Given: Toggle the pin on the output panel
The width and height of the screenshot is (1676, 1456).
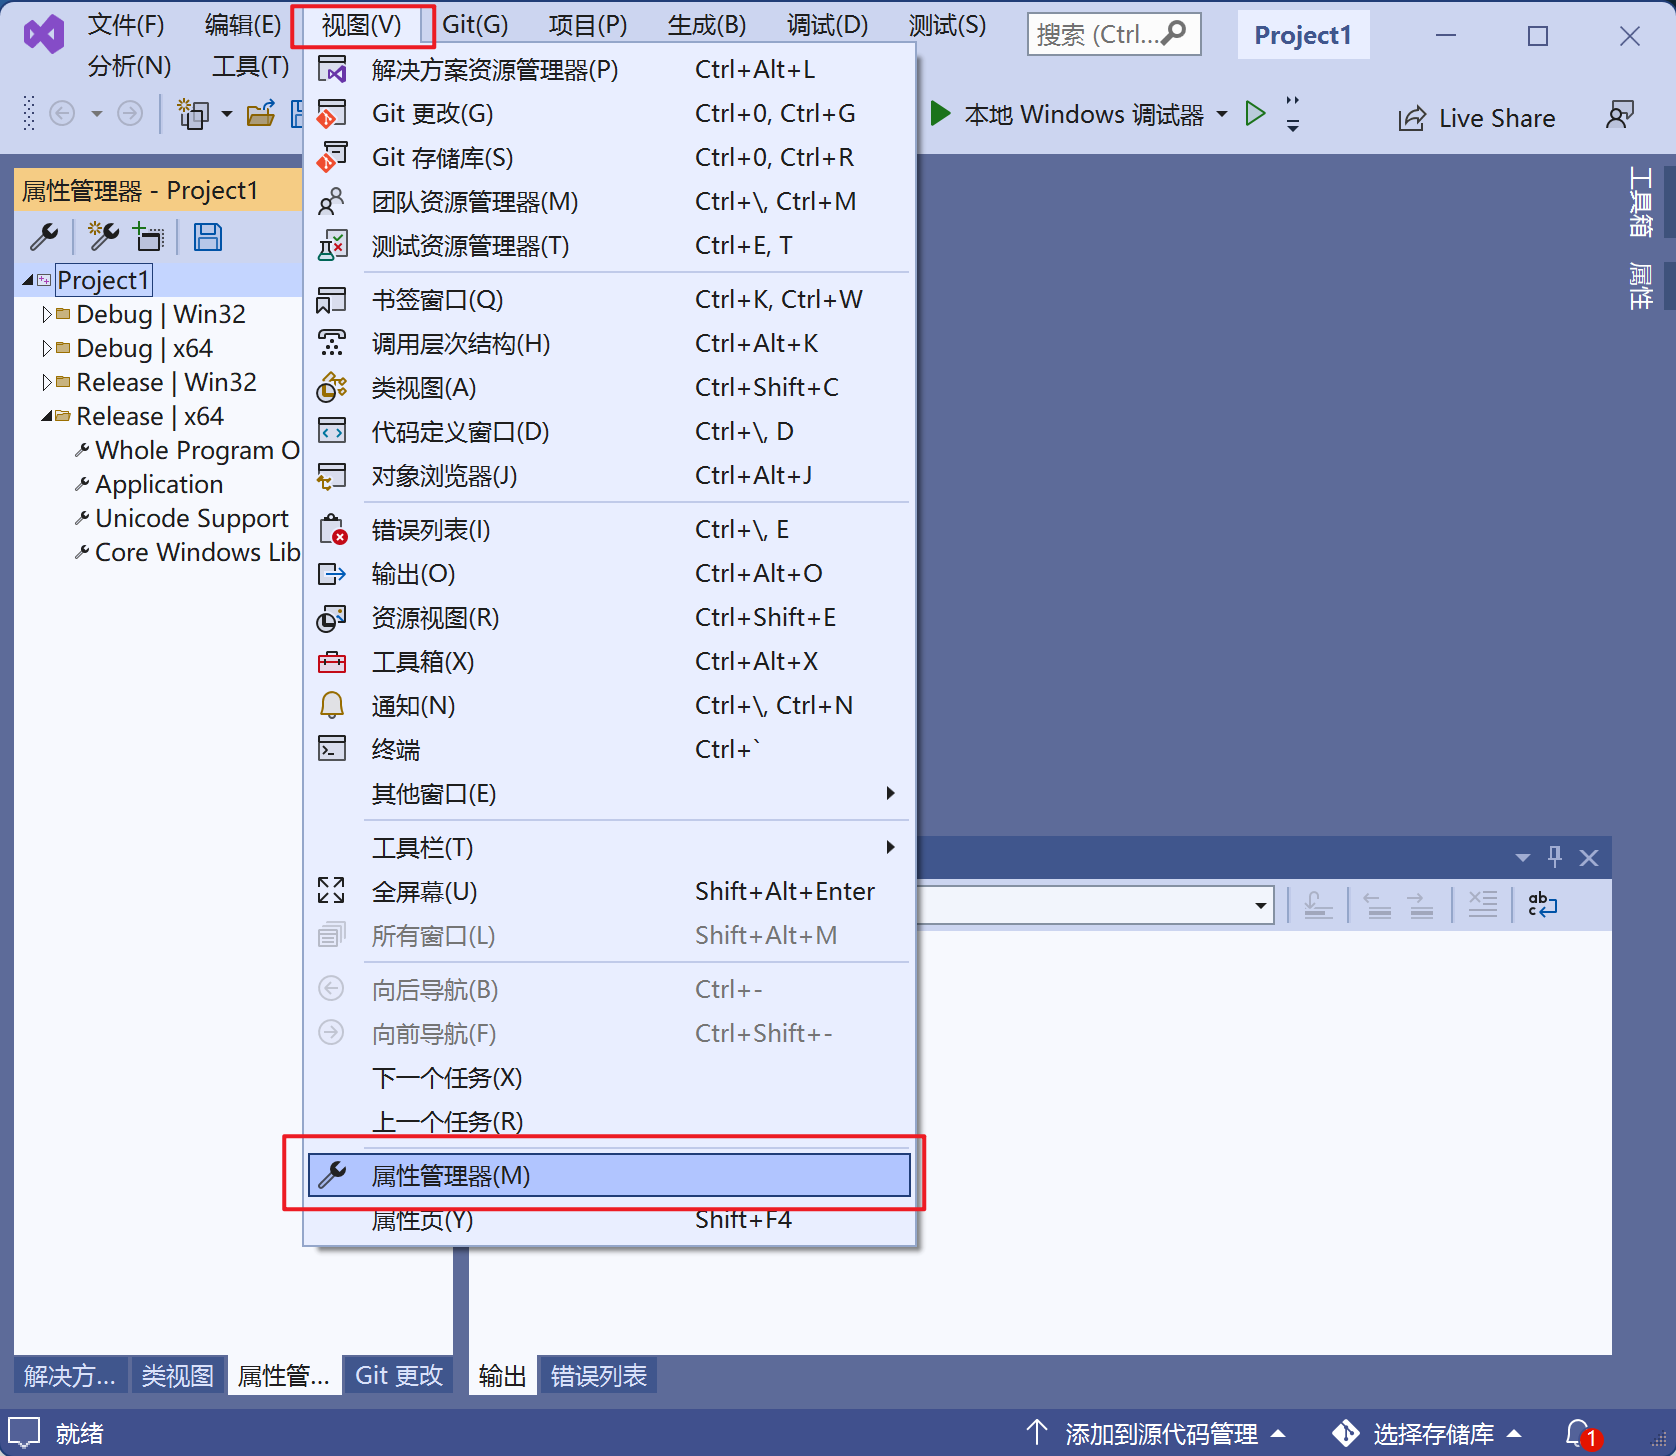Looking at the screenshot, I should click(x=1554, y=857).
